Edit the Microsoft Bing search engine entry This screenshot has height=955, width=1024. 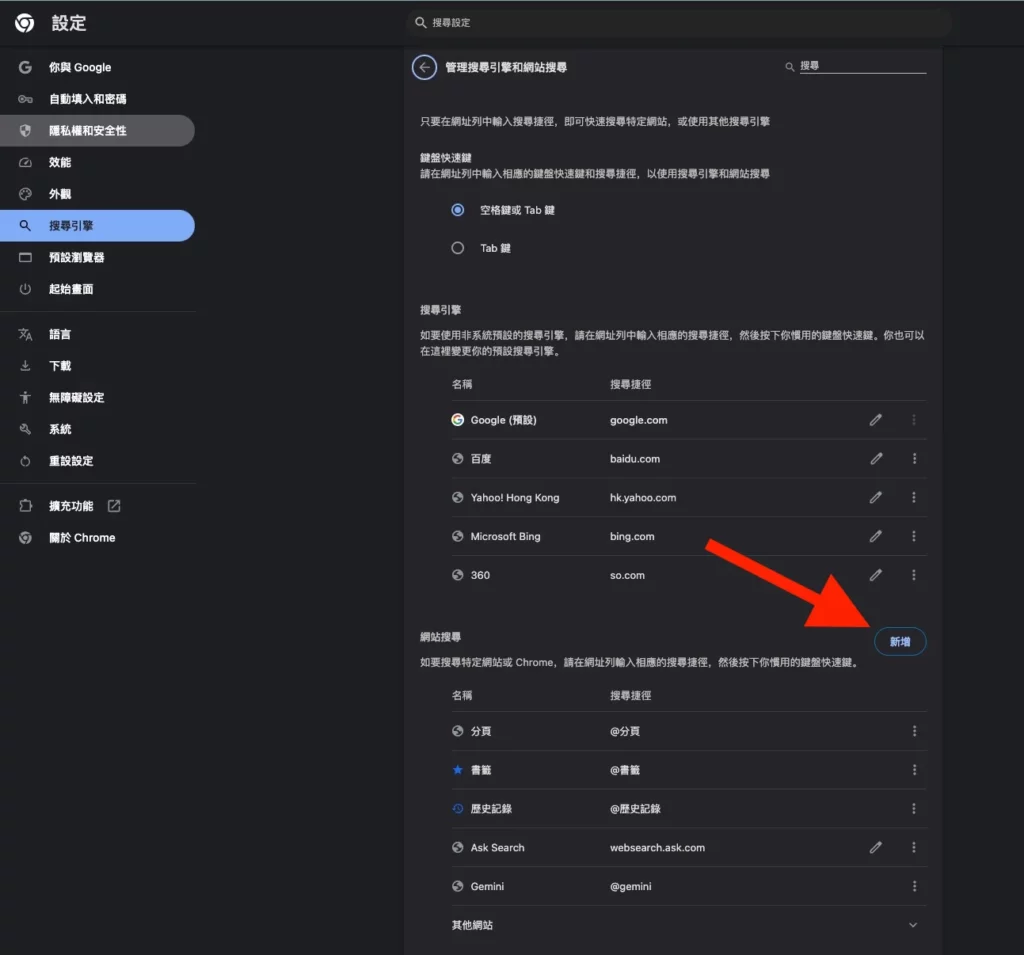(x=876, y=537)
